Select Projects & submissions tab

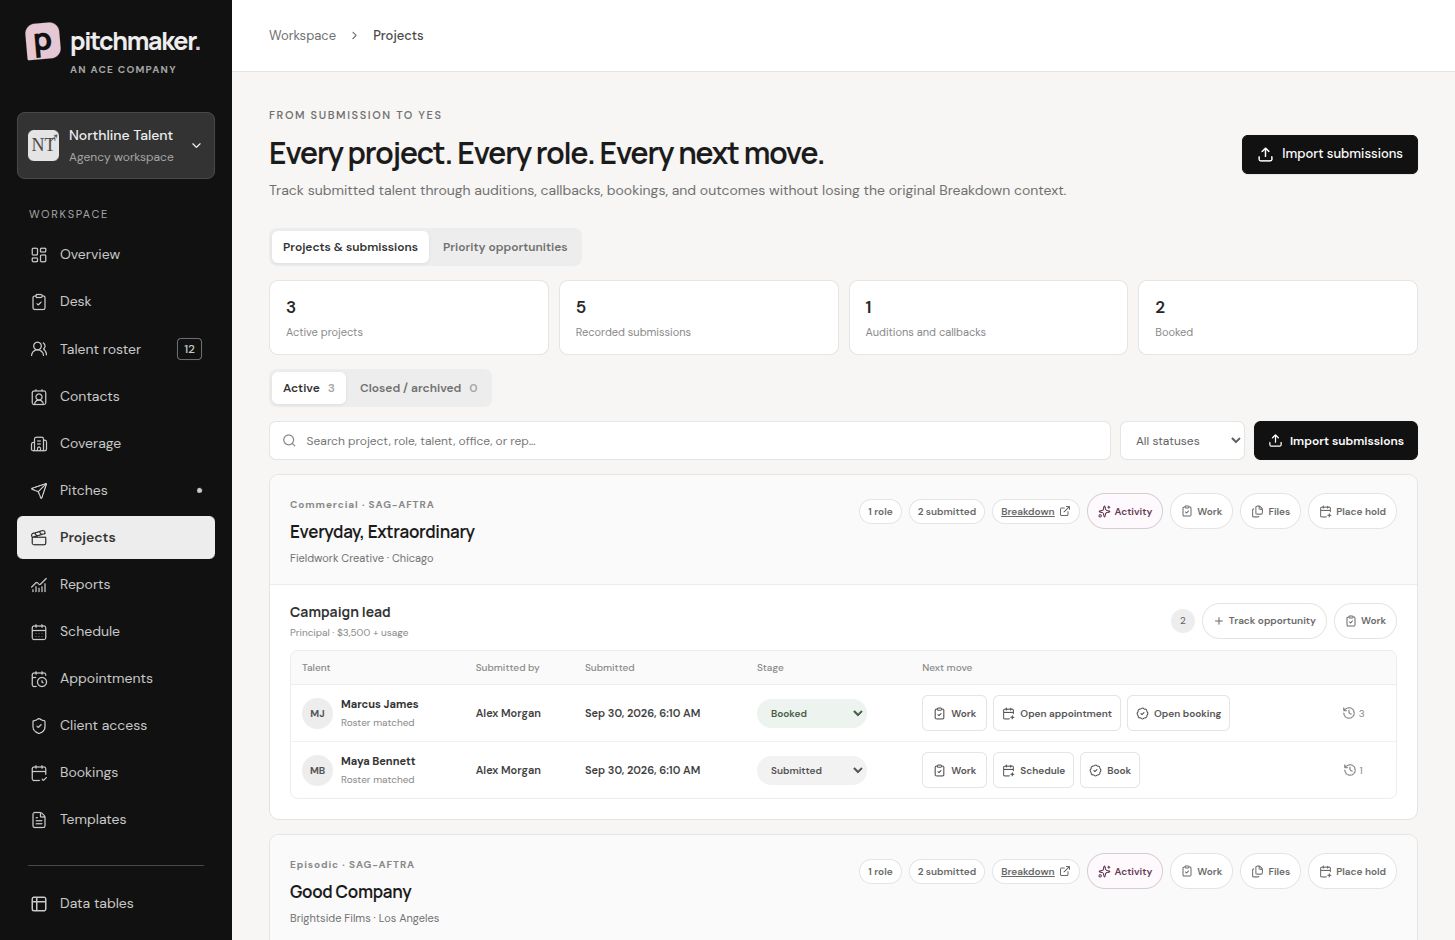[x=350, y=247]
